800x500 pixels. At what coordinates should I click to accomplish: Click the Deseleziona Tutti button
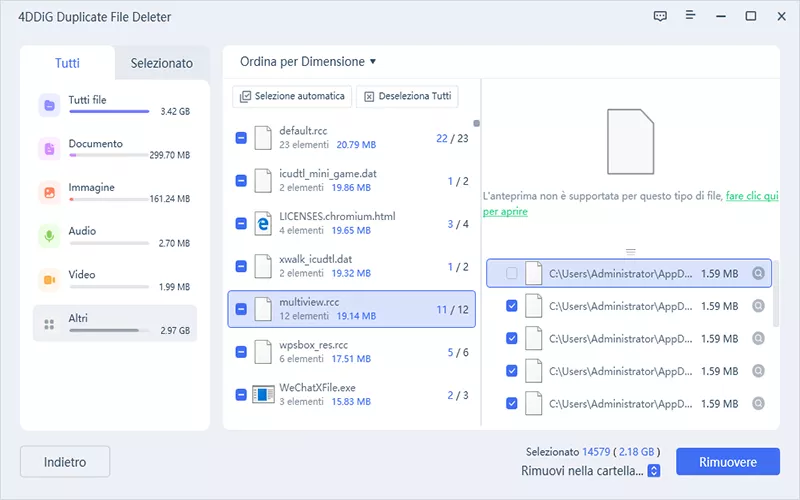coord(407,96)
